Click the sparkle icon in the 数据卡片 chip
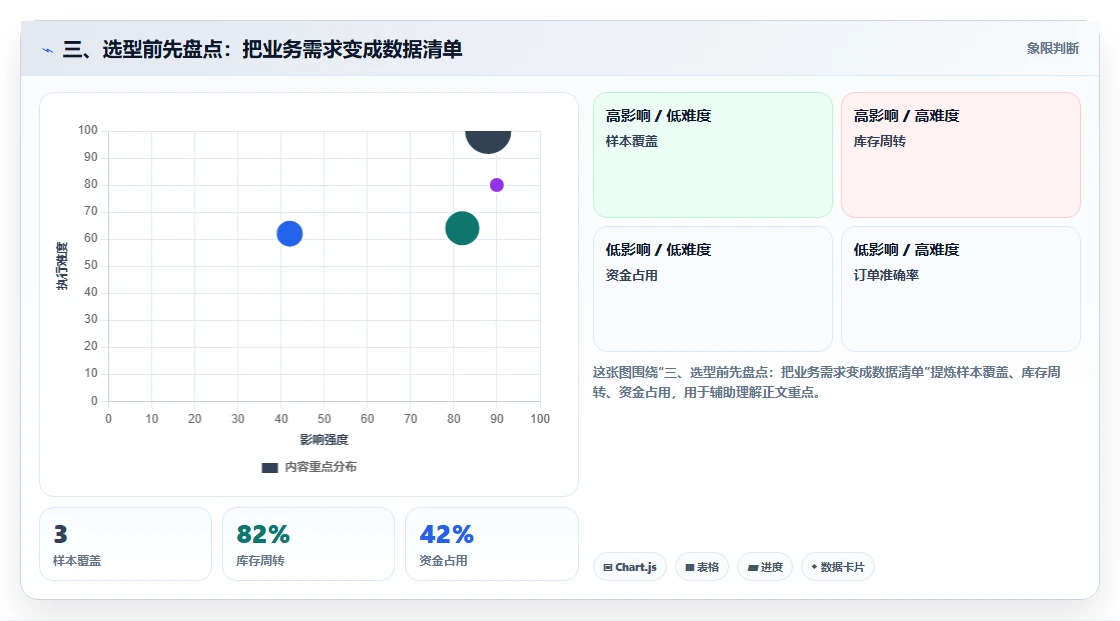1120x621 pixels. point(814,567)
